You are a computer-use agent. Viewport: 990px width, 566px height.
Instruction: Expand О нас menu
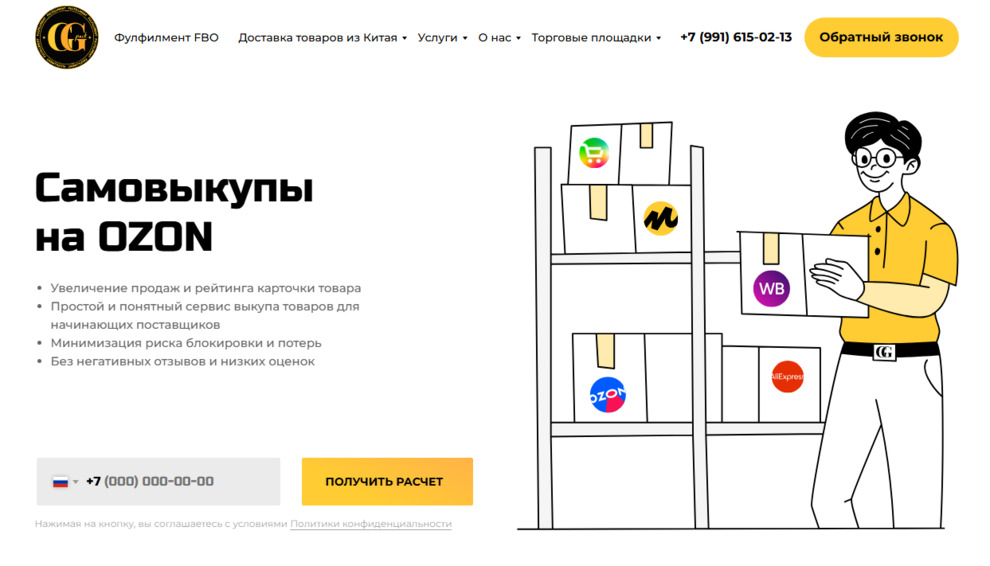[499, 37]
